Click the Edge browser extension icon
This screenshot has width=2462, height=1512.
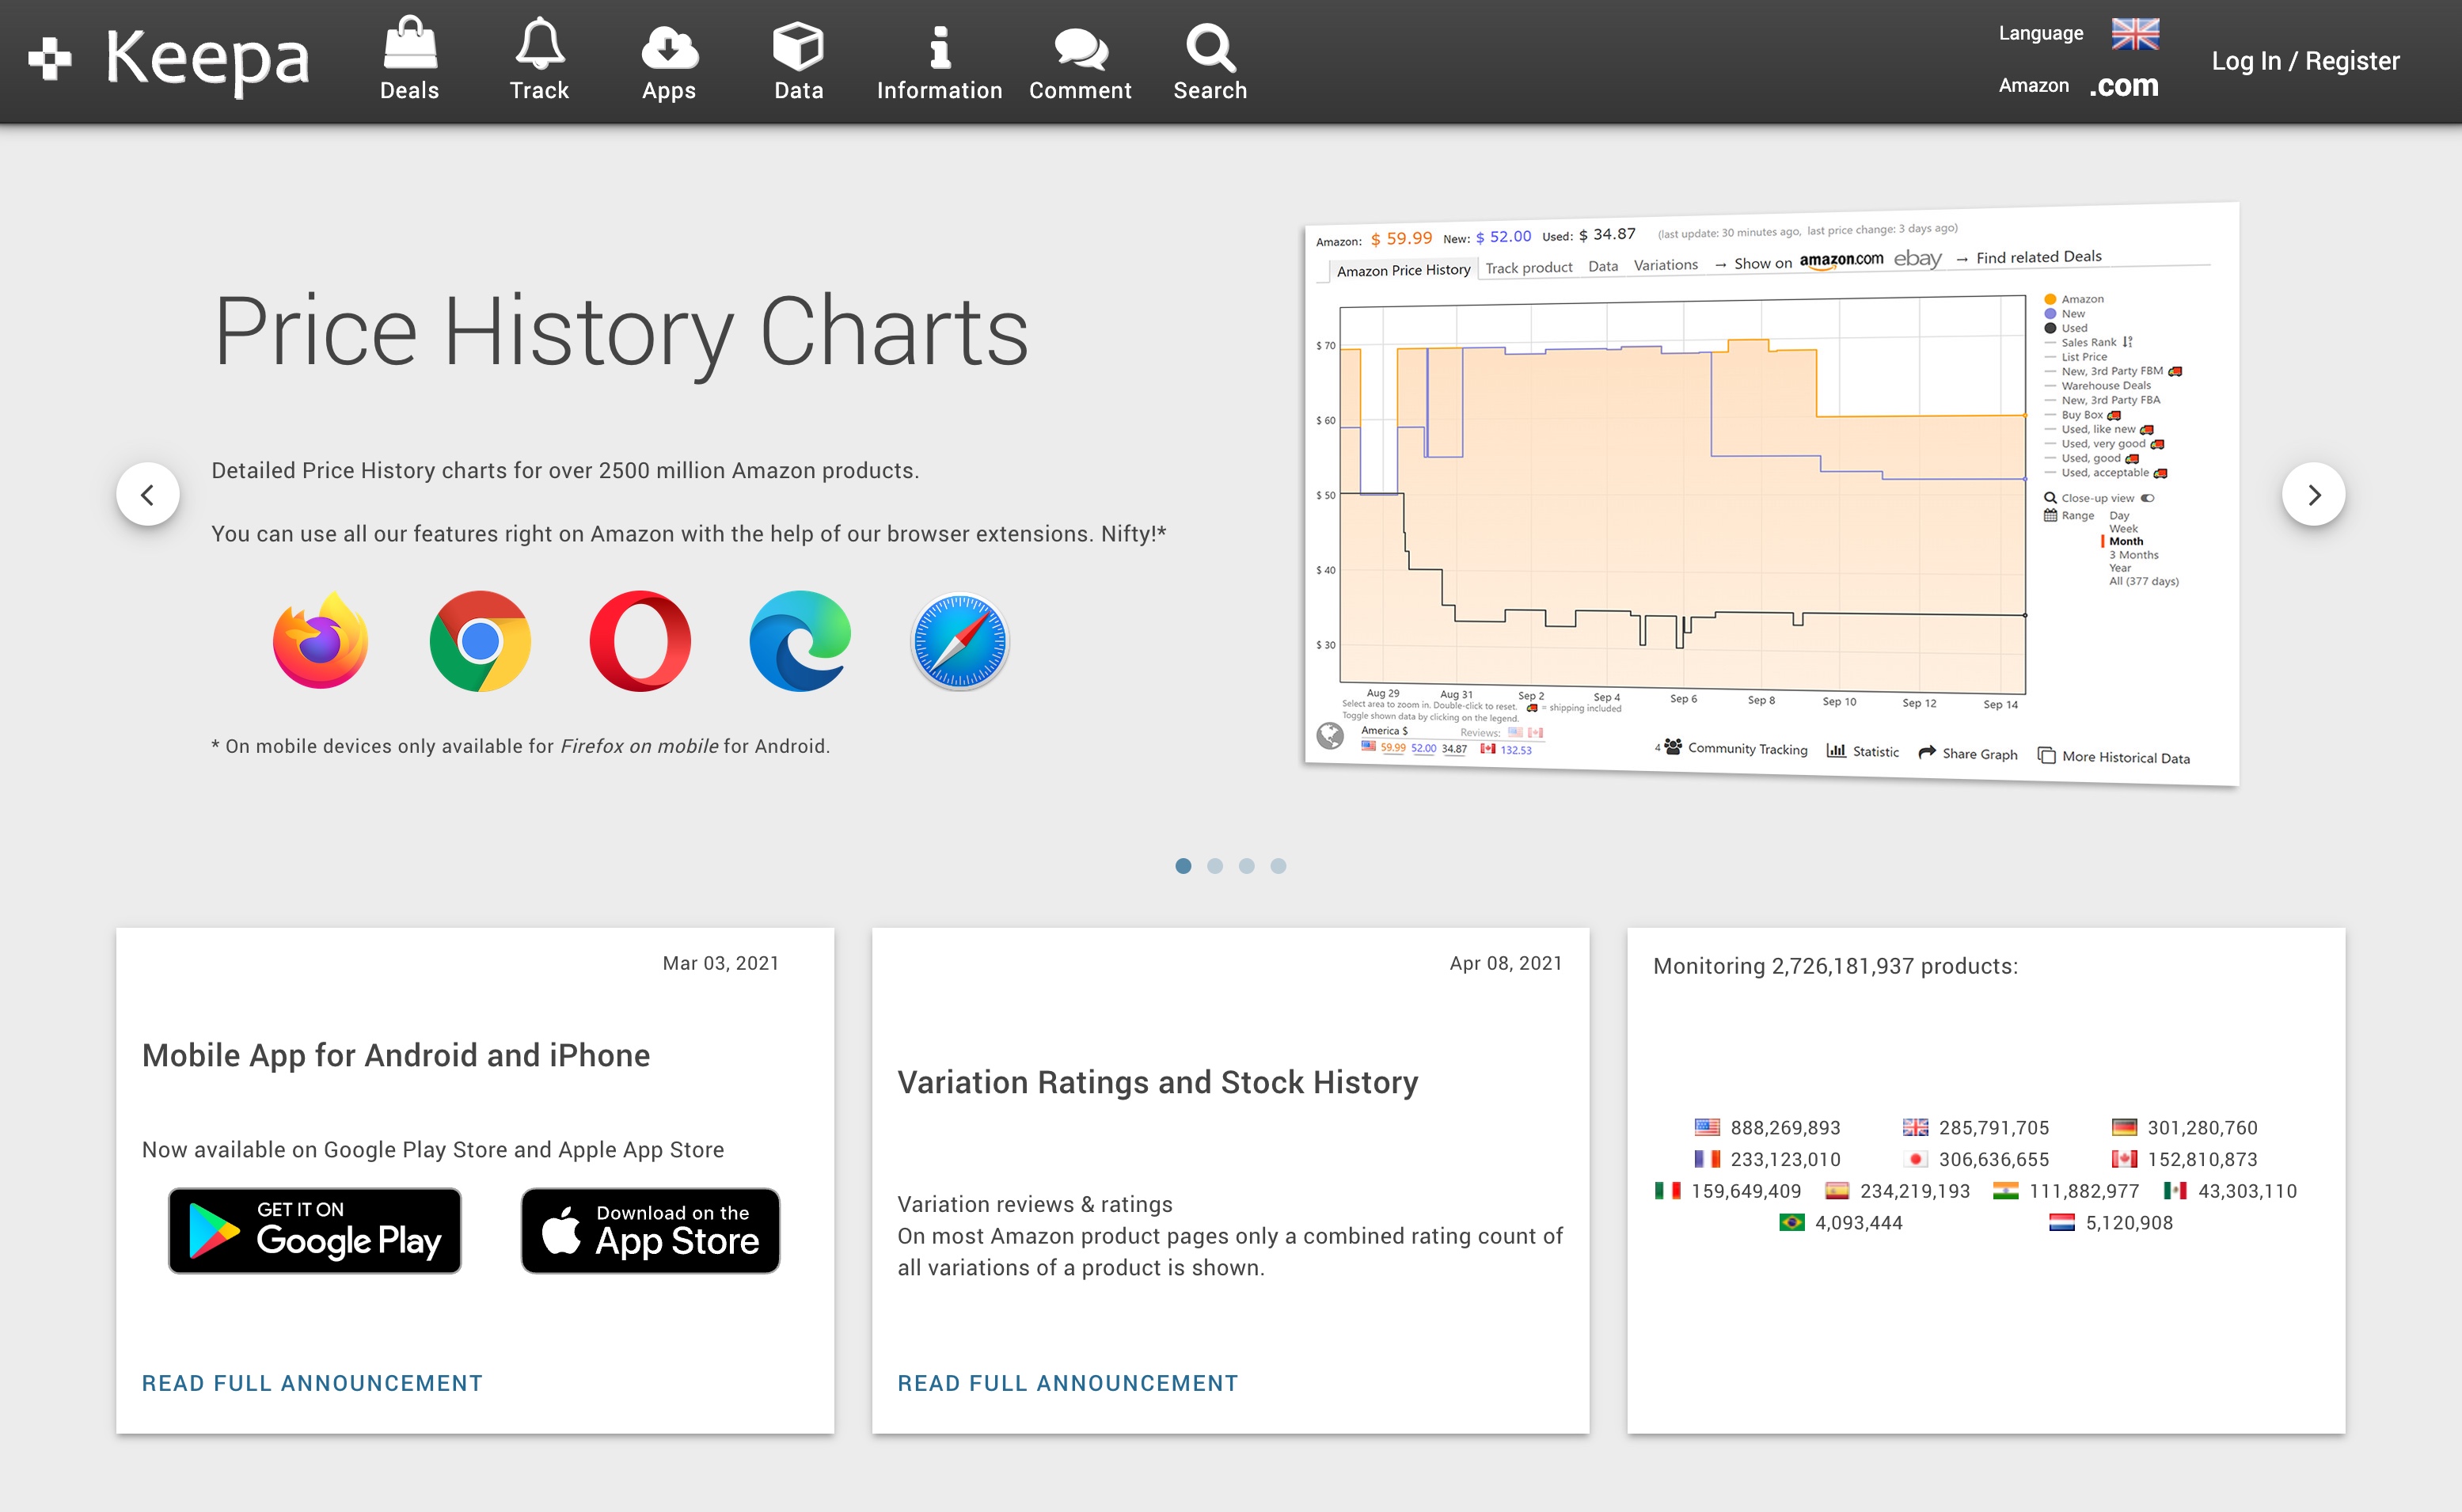pyautogui.click(x=800, y=640)
